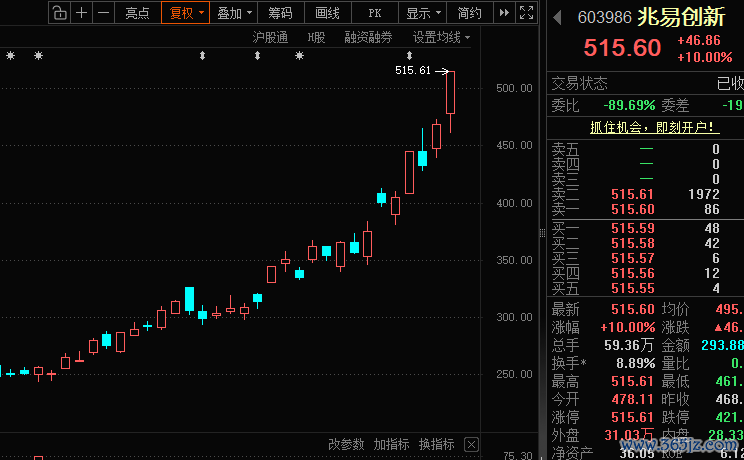Click the diamond event marker below 设置均线
Image resolution: width=744 pixels, height=460 pixels.
click(x=409, y=56)
